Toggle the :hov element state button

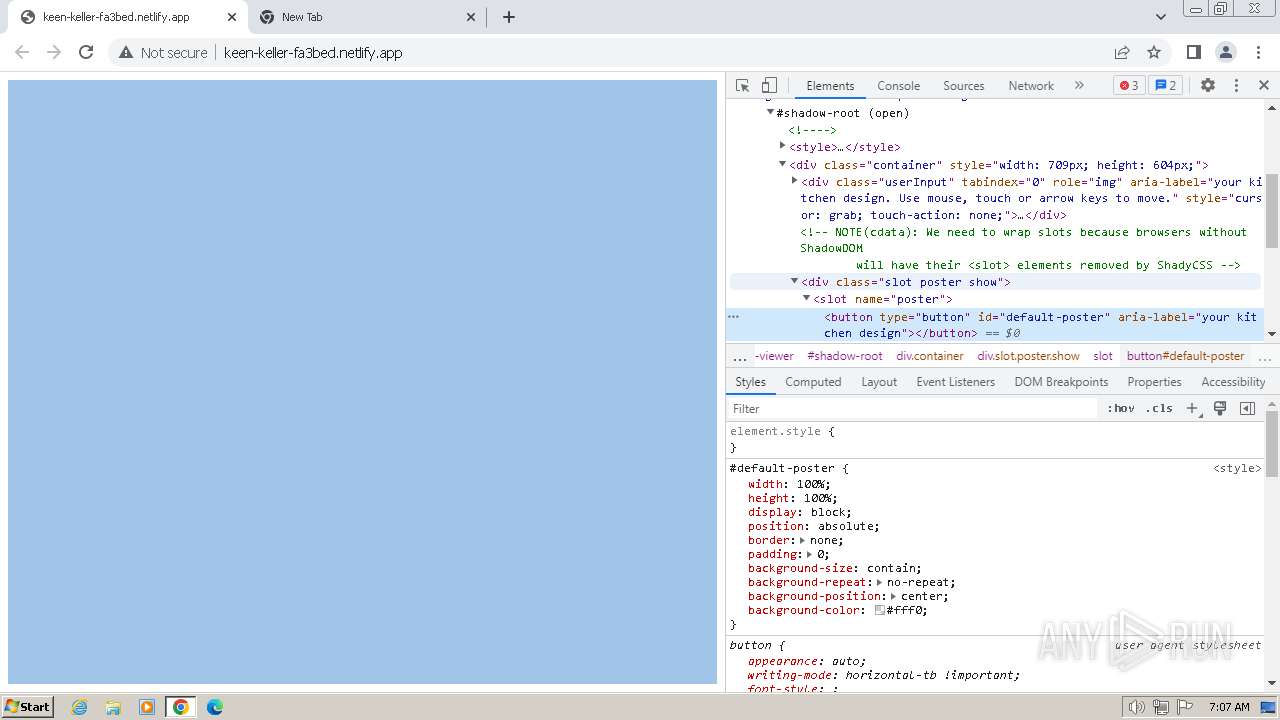[1120, 408]
